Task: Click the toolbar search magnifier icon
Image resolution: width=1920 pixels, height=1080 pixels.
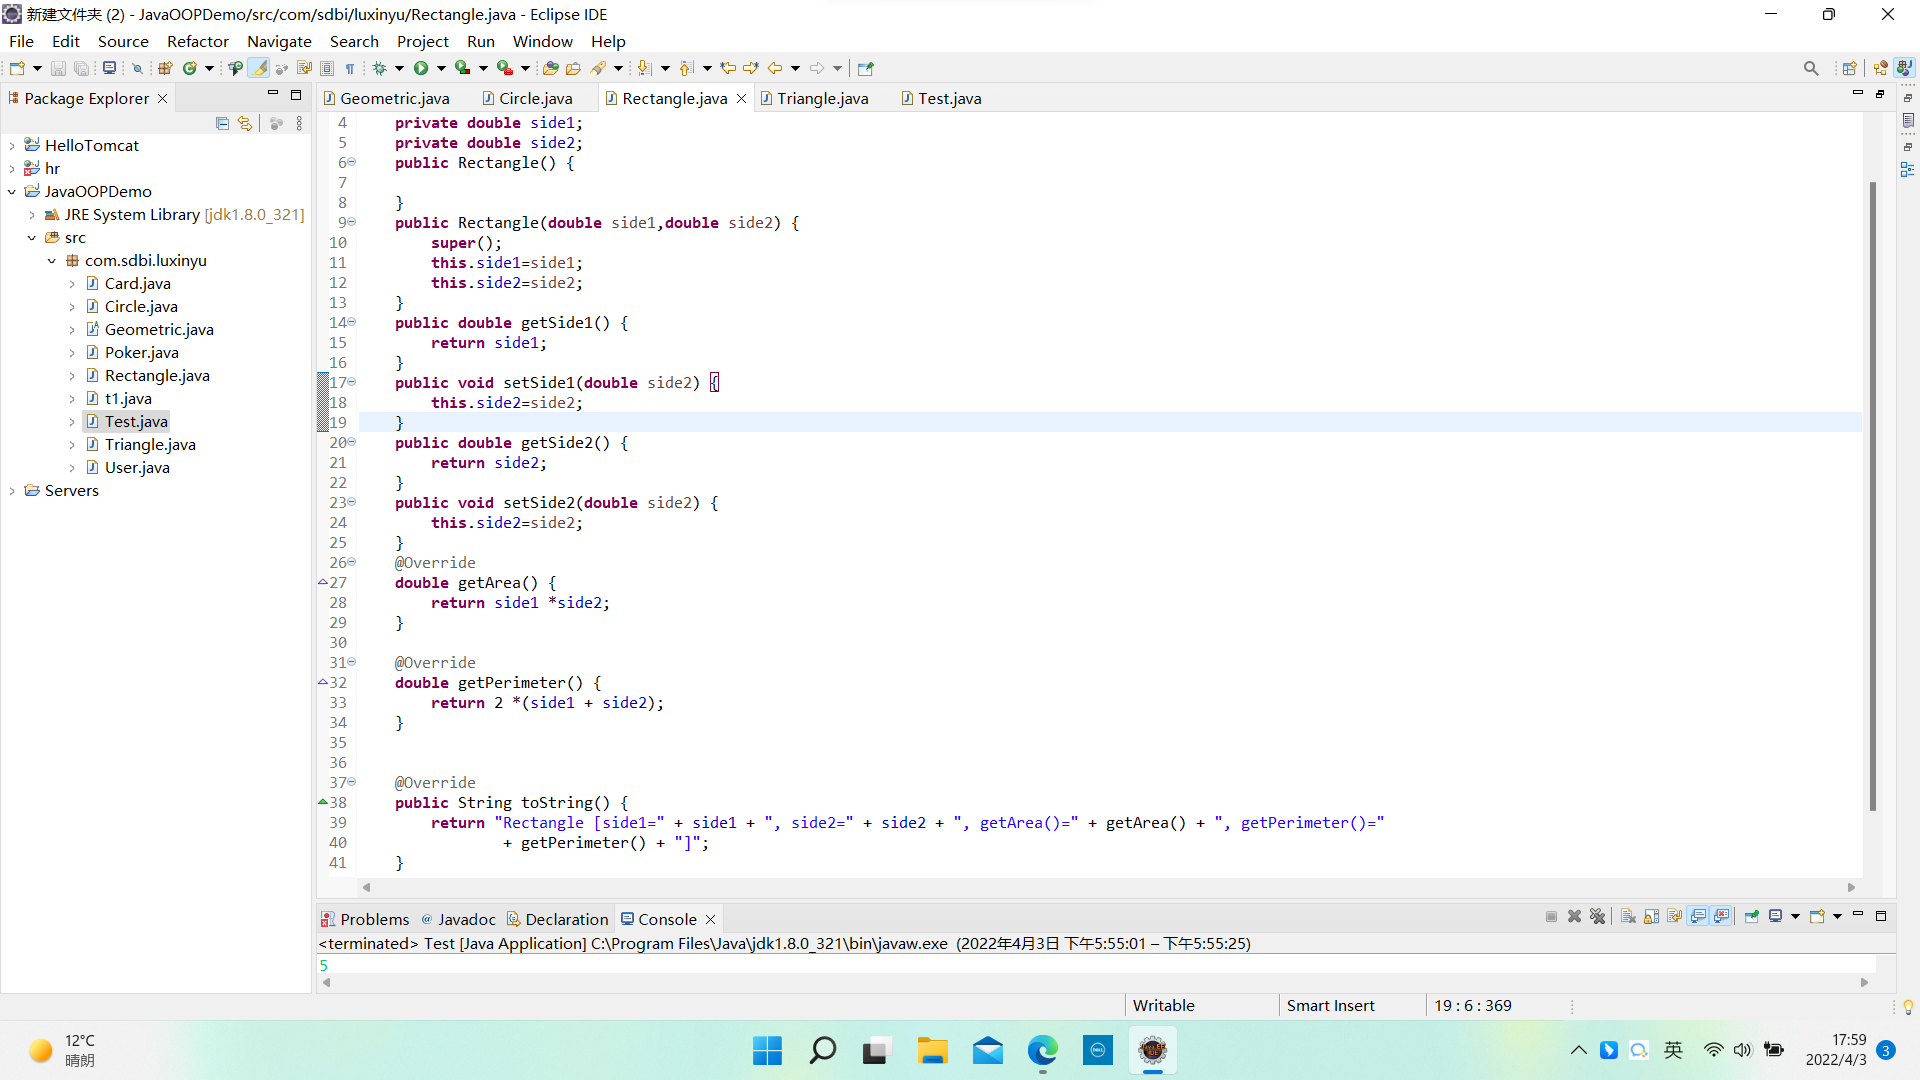Action: click(x=1811, y=68)
